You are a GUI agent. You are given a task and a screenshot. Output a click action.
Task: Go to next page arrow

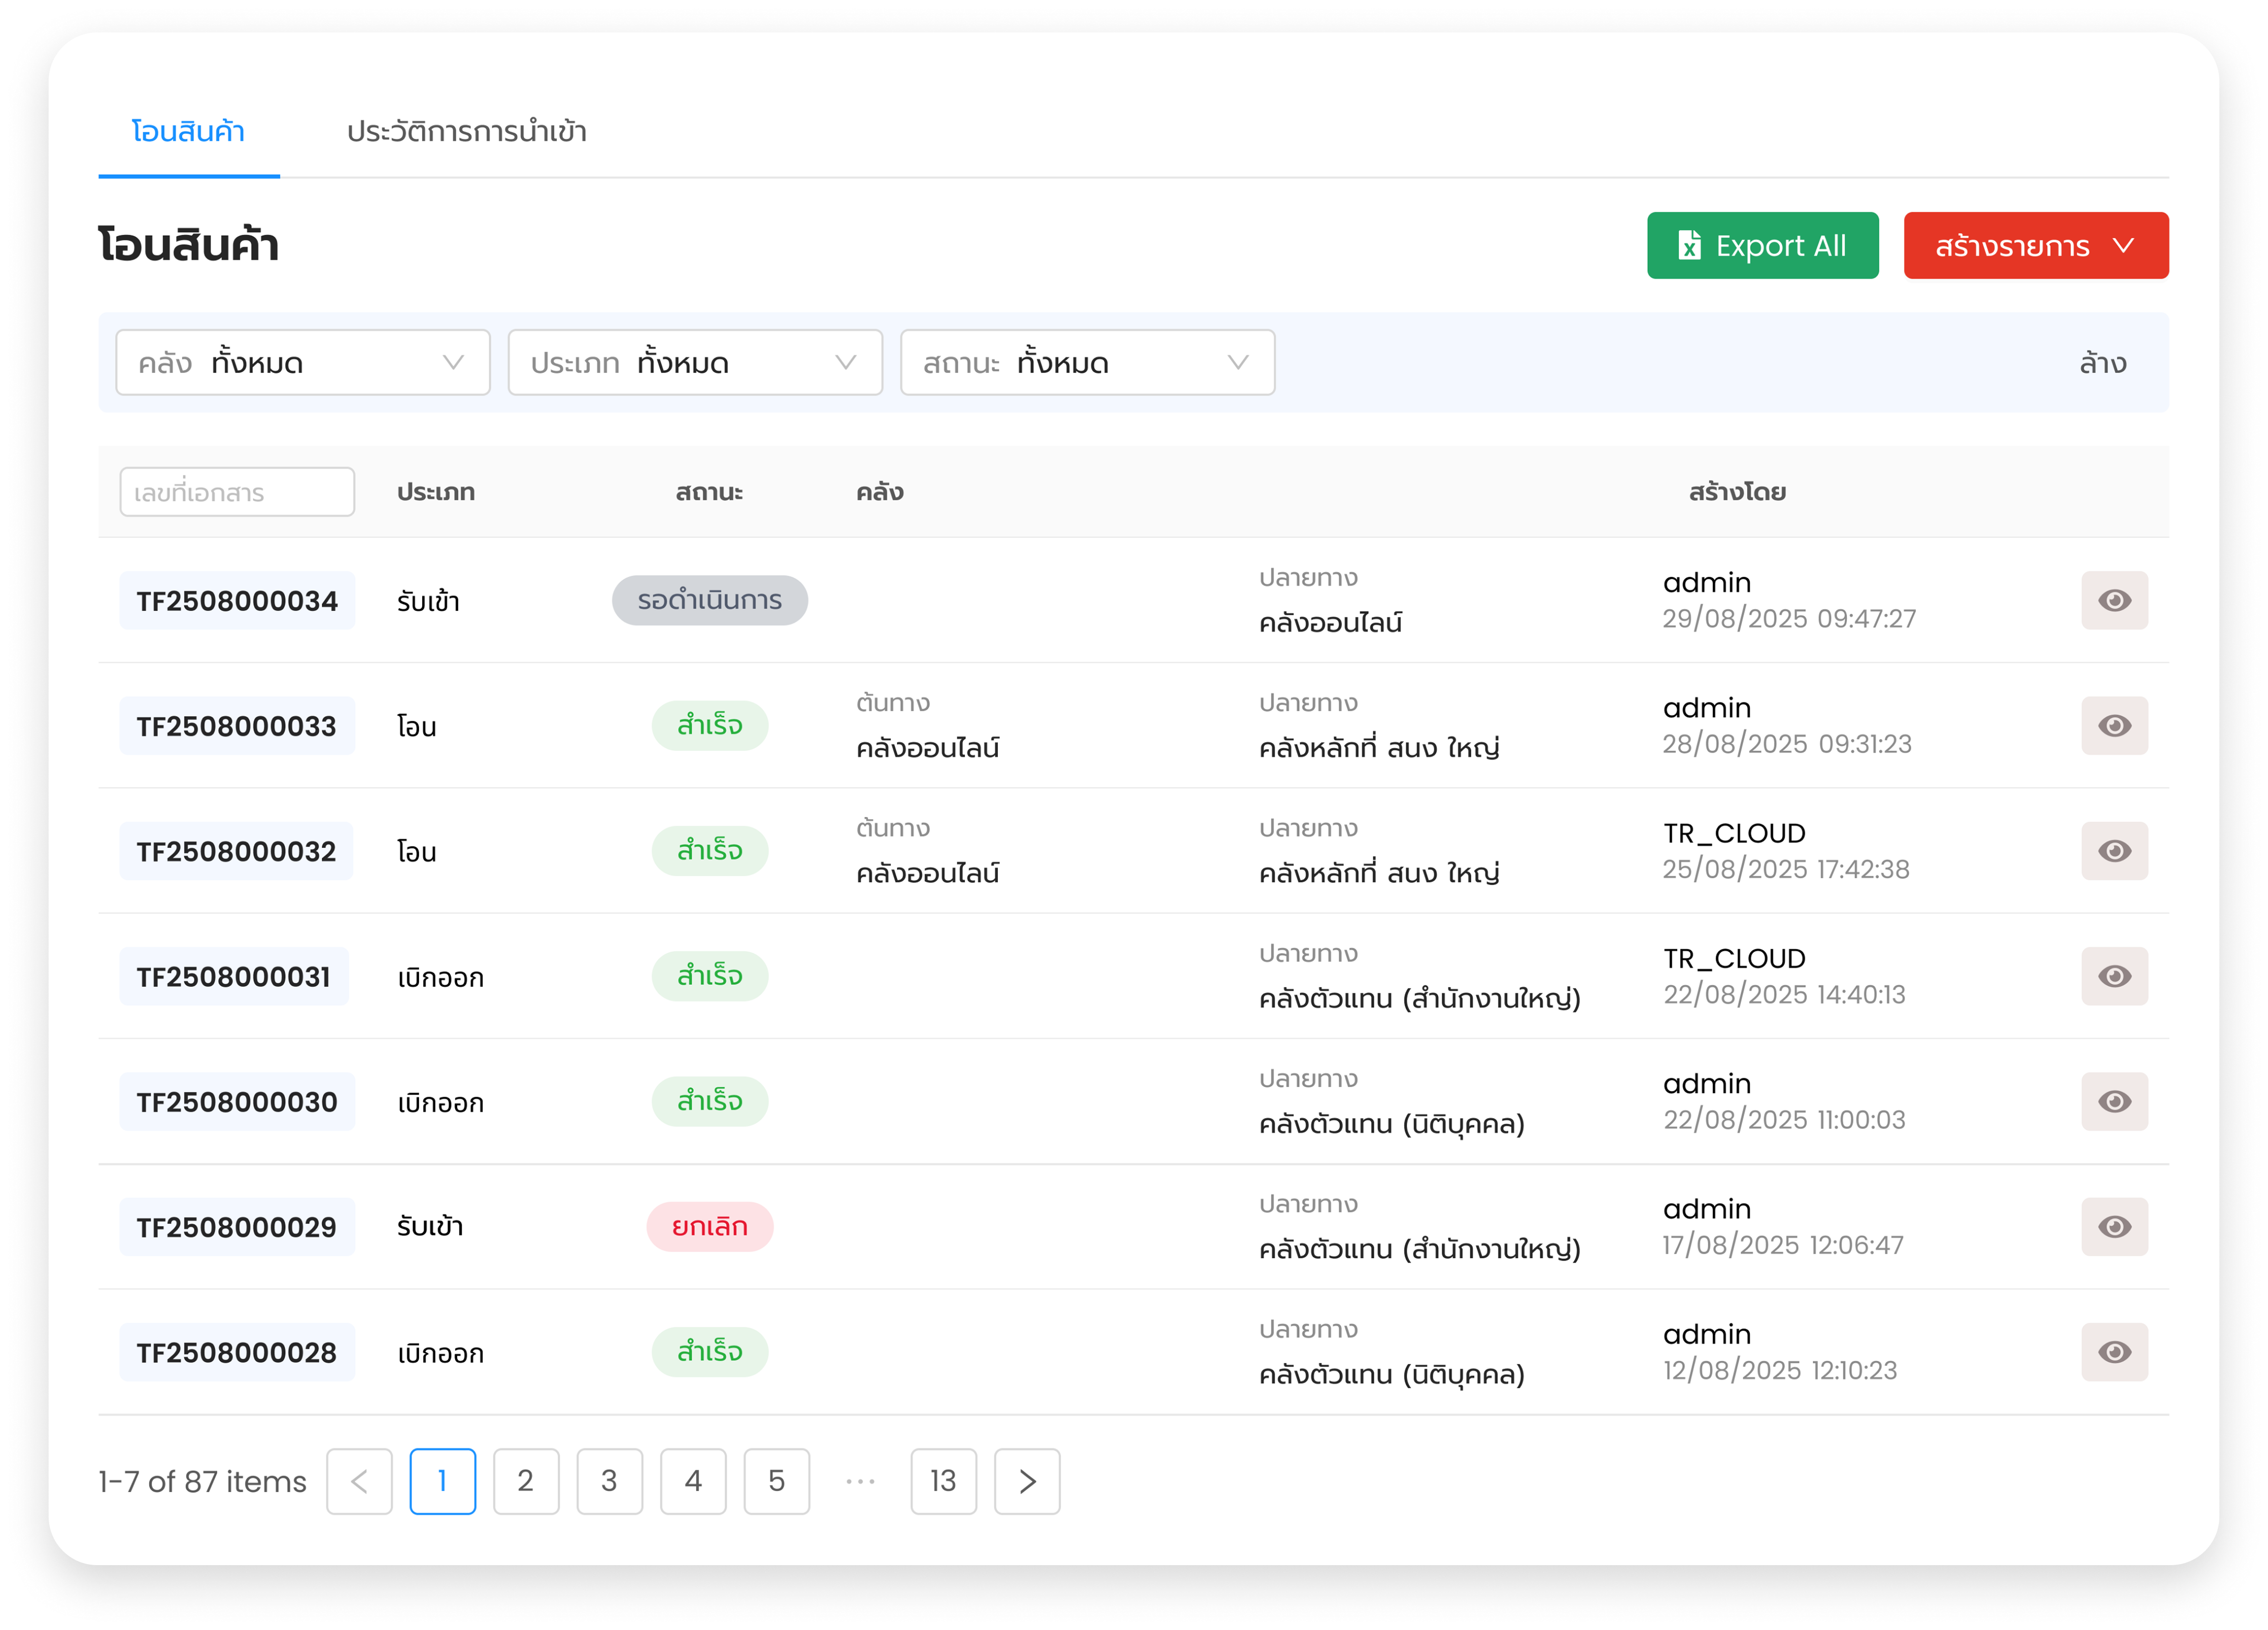(1026, 1481)
